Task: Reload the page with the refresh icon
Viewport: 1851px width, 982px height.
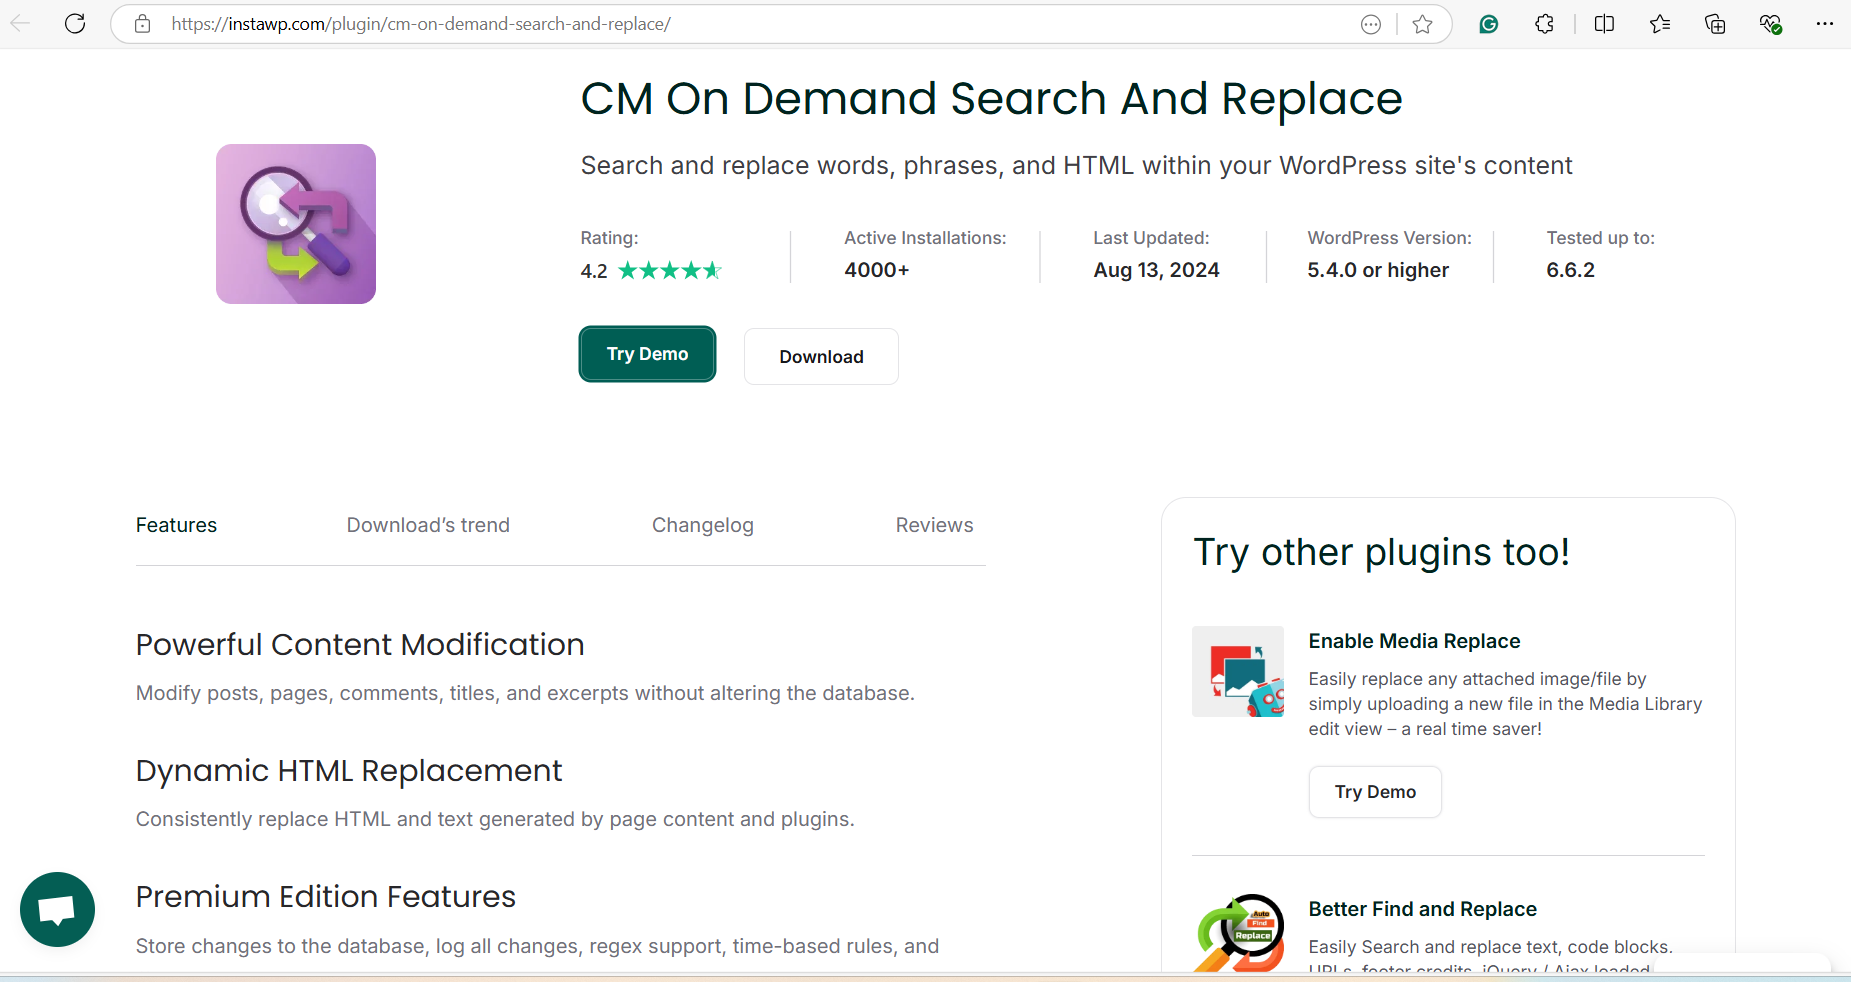Action: pyautogui.click(x=75, y=24)
